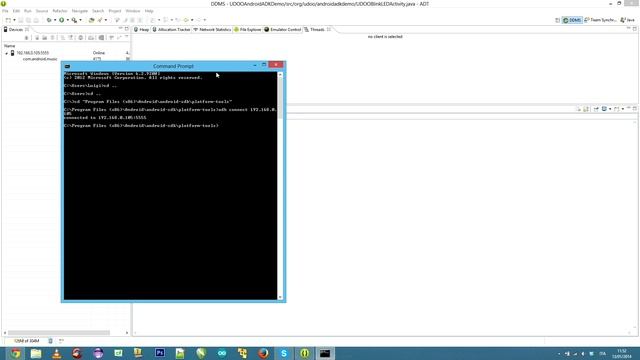This screenshot has height=360, width=640.
Task: Switch to the Emulator Control tab
Action: 282,29
